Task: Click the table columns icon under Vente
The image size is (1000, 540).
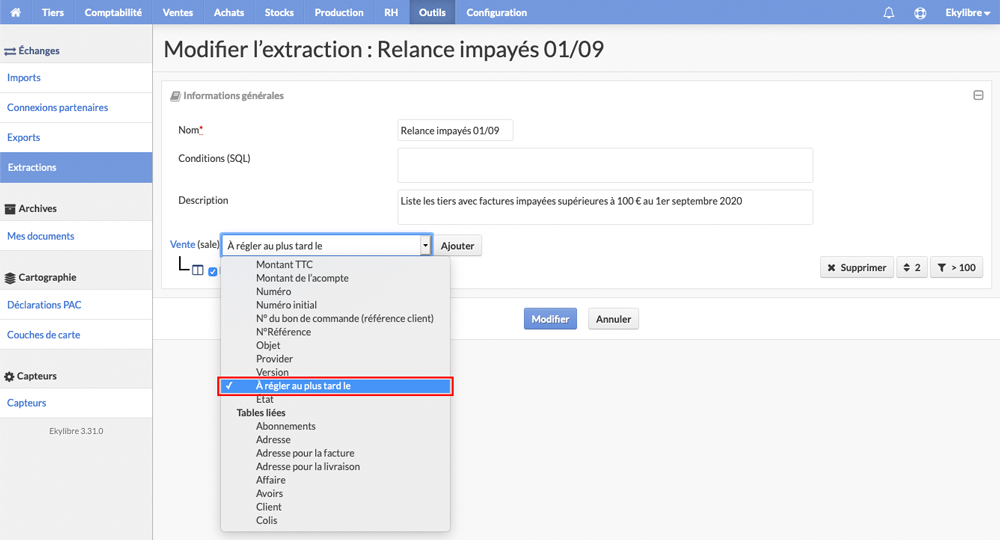Action: 198,270
